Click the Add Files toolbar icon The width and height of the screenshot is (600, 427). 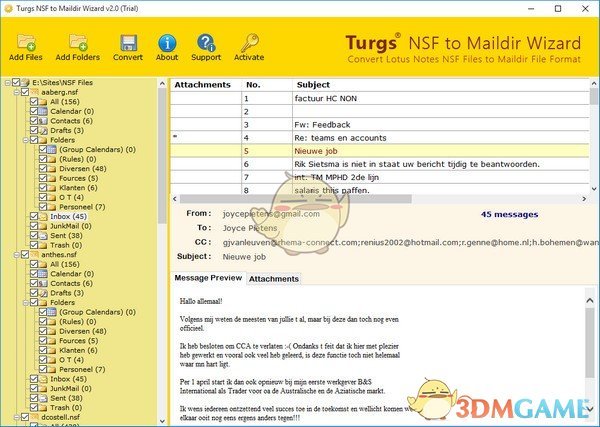point(26,42)
